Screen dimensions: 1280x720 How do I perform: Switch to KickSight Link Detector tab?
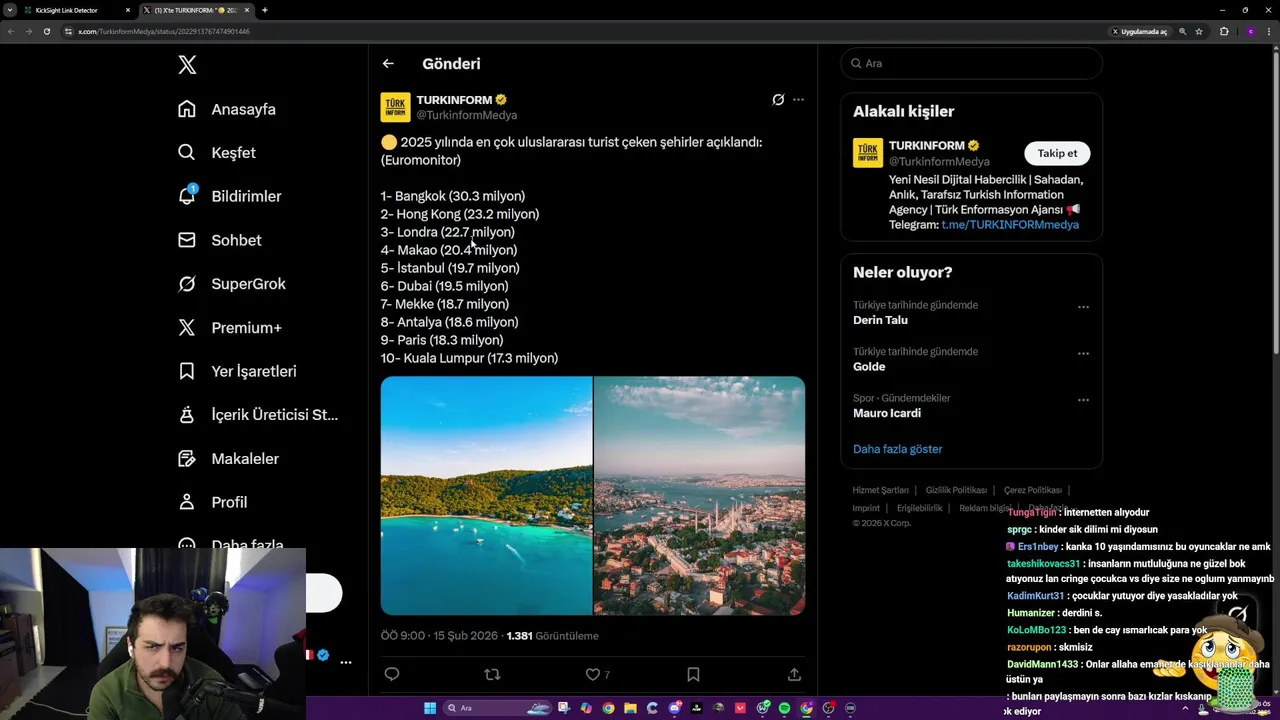coord(76,10)
